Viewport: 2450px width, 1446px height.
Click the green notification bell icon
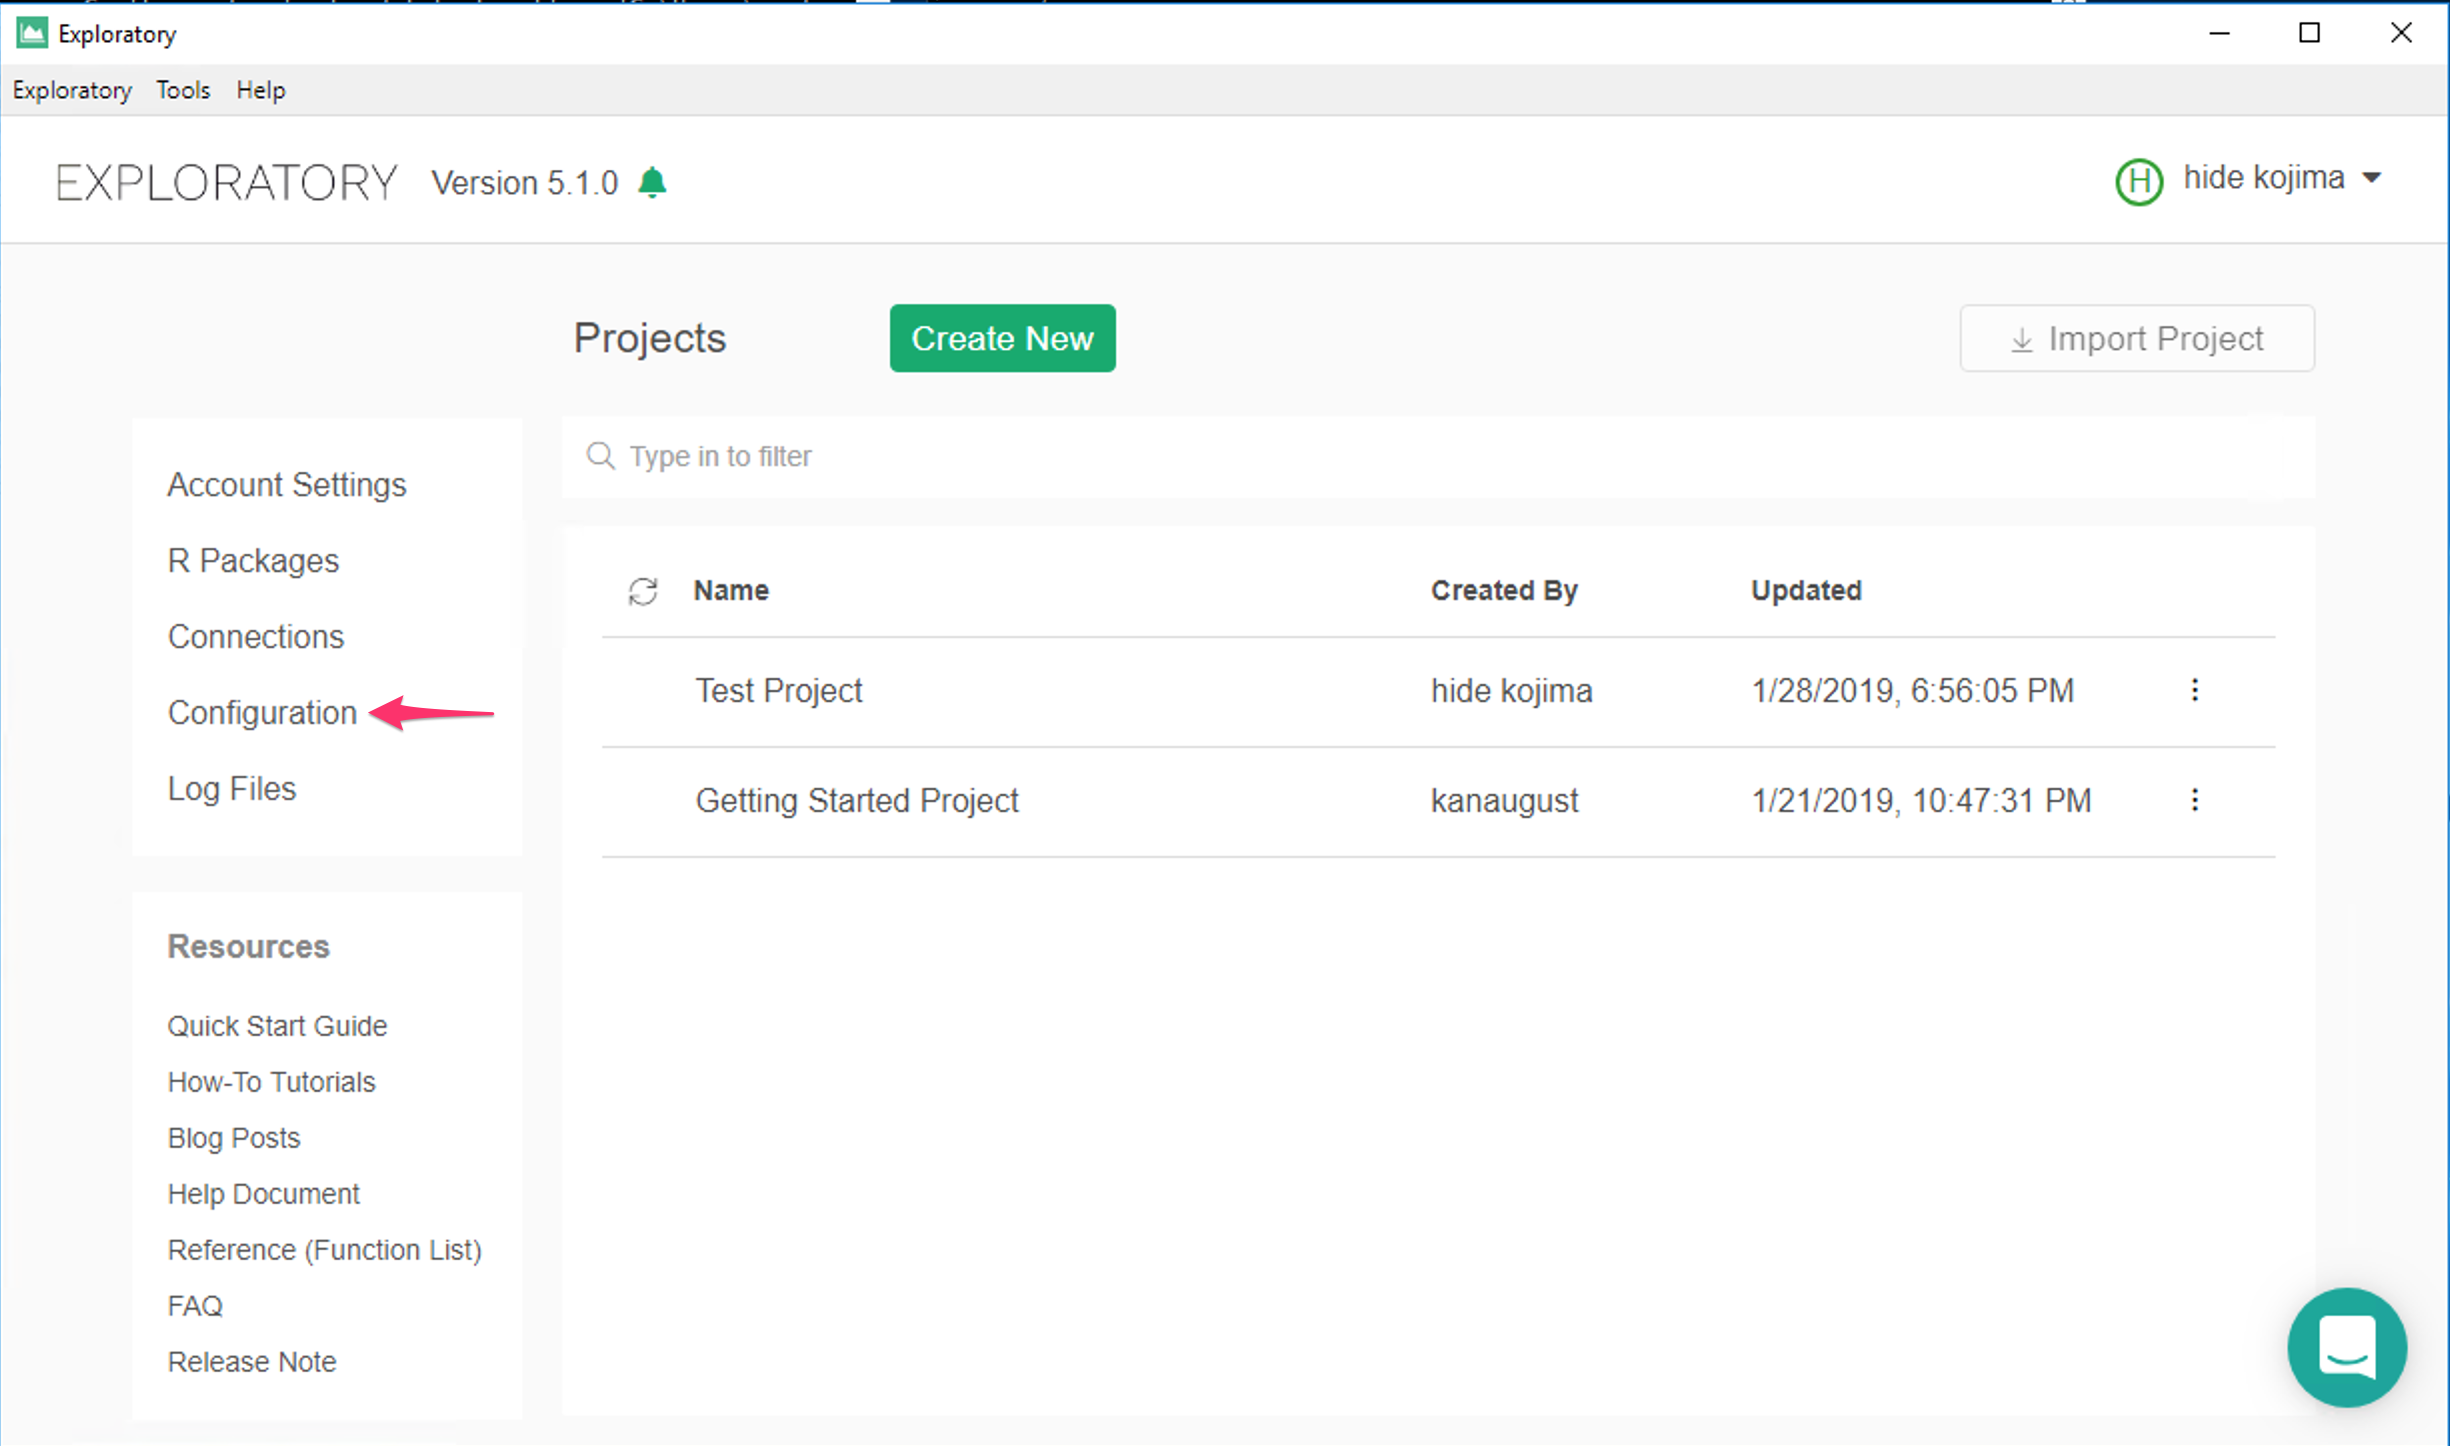click(x=652, y=183)
